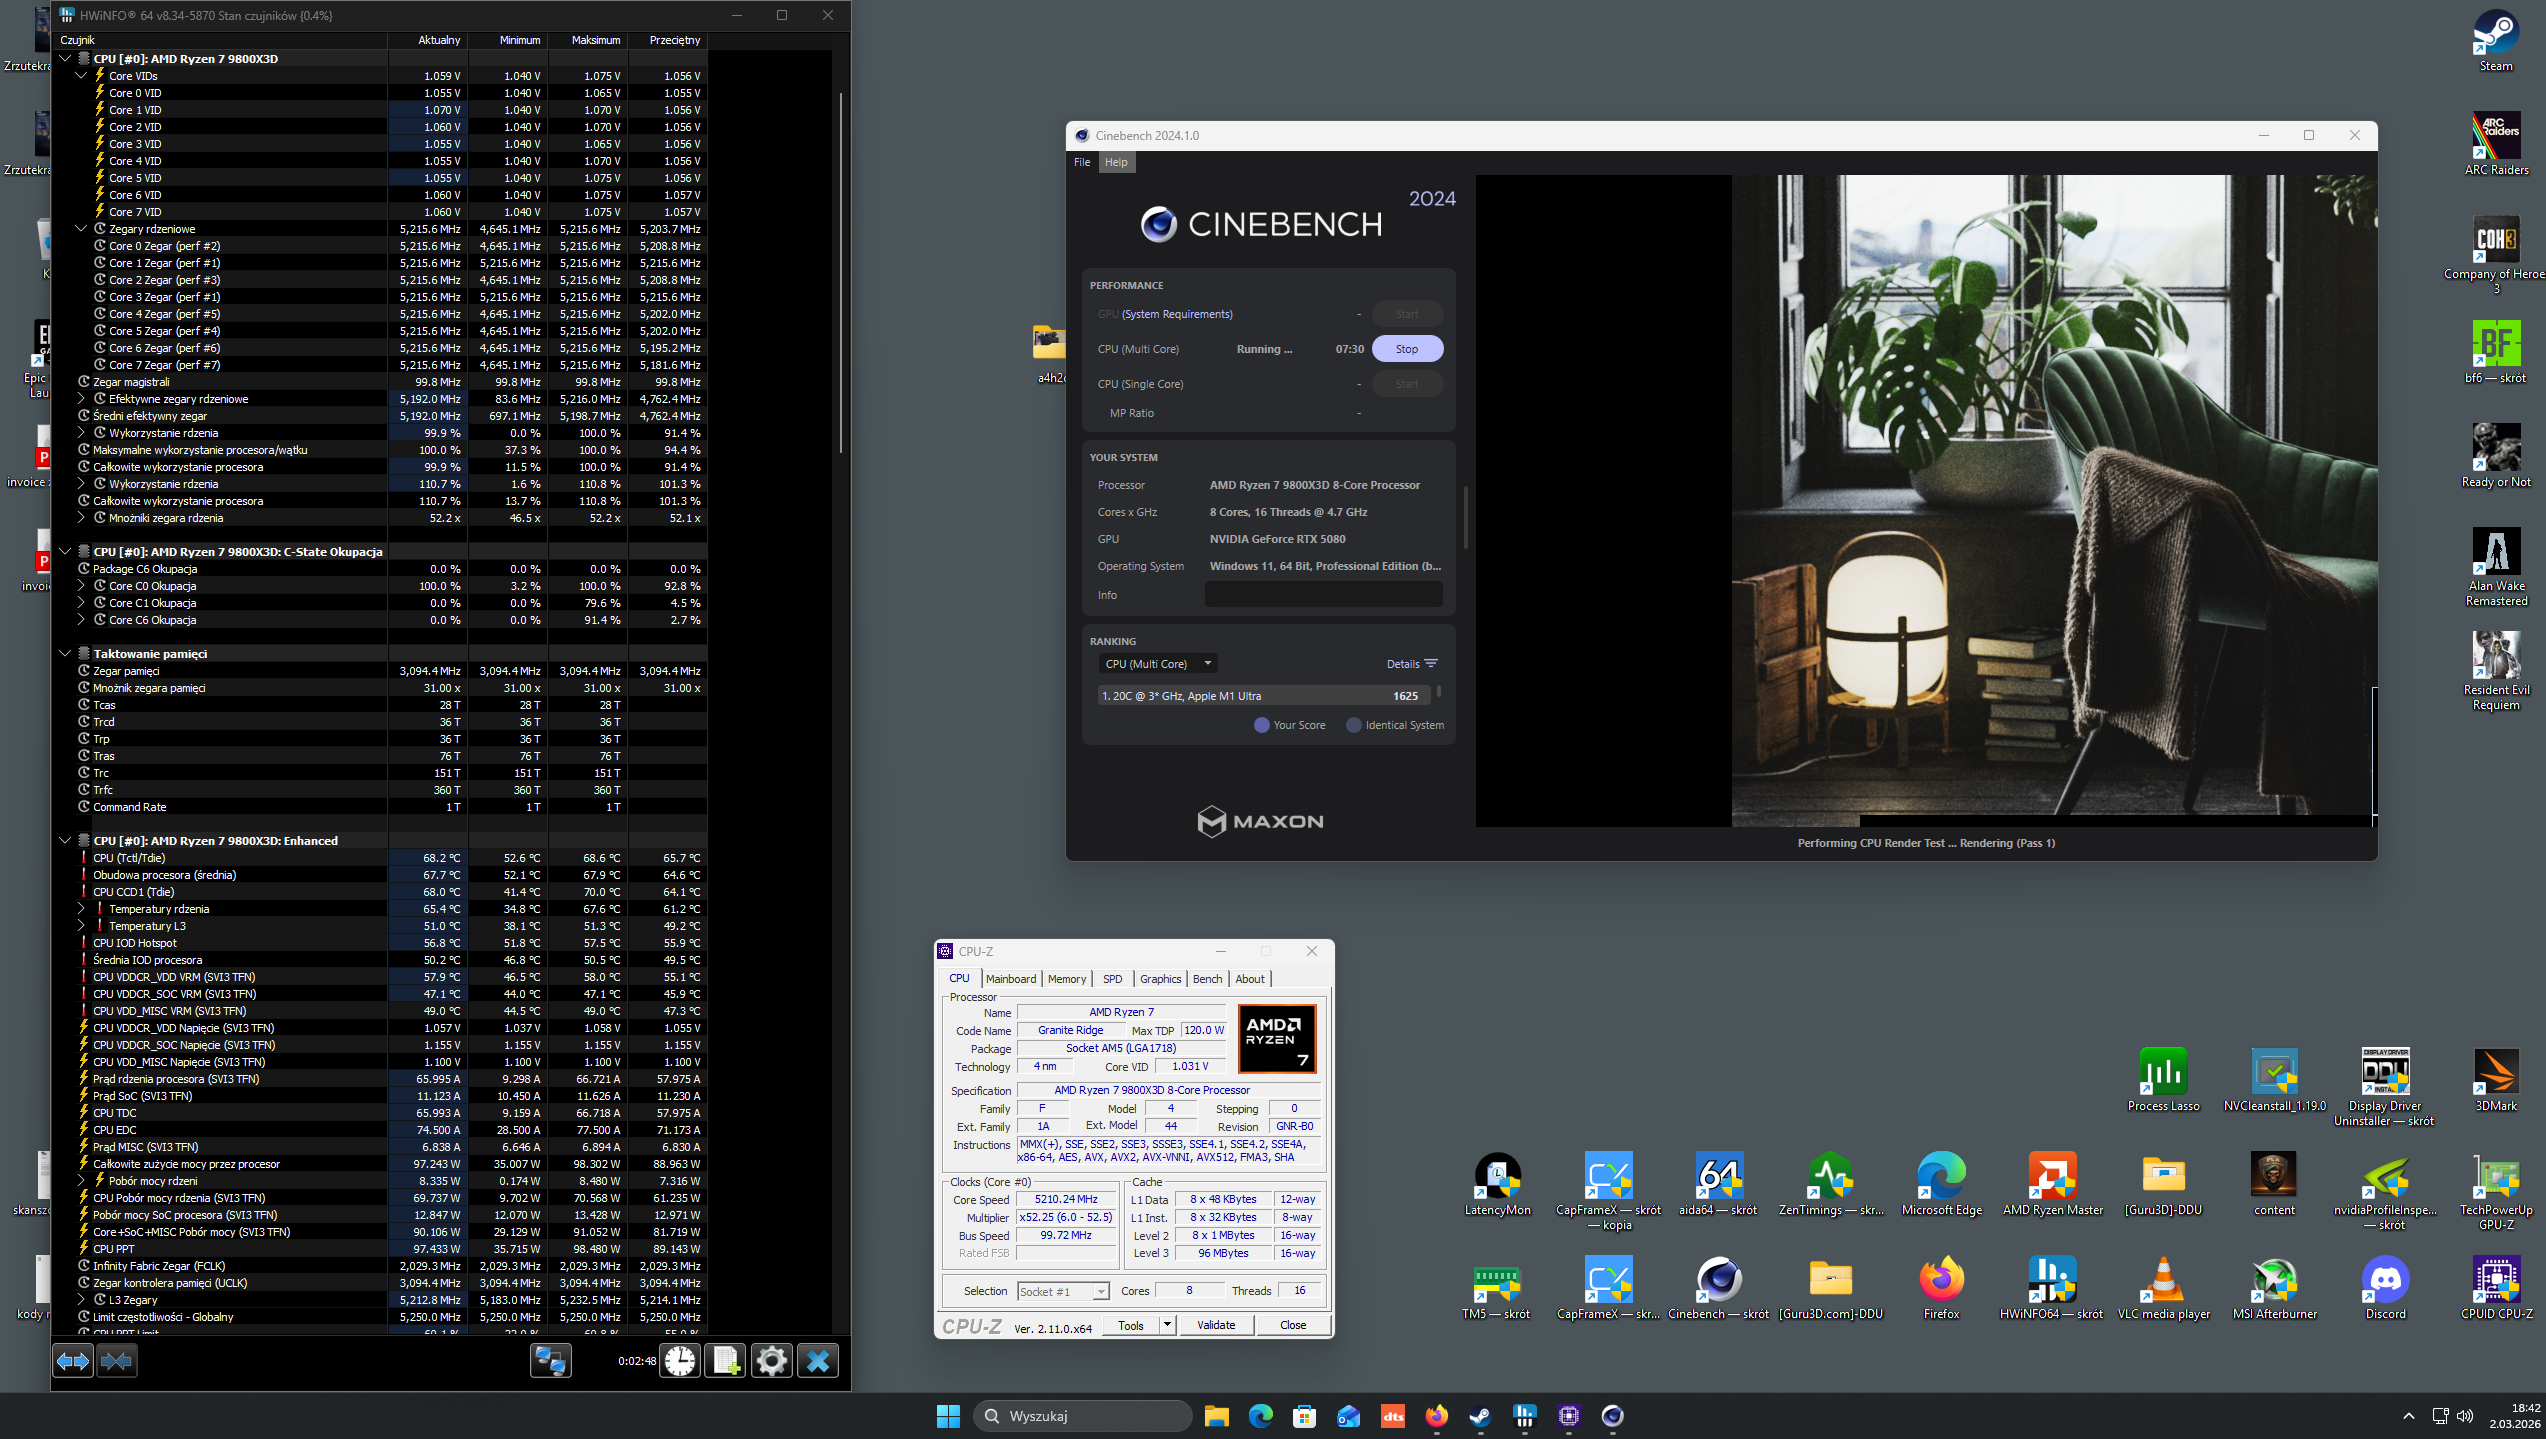The image size is (2546, 1439).
Task: Reset sensor timer with clock icon
Action: (680, 1361)
